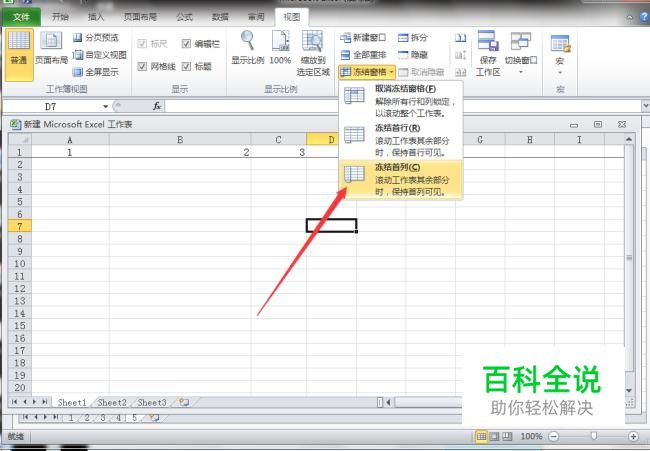Expand the Name Box dropdown arrow
This screenshot has height=451, width=650.
[x=105, y=107]
